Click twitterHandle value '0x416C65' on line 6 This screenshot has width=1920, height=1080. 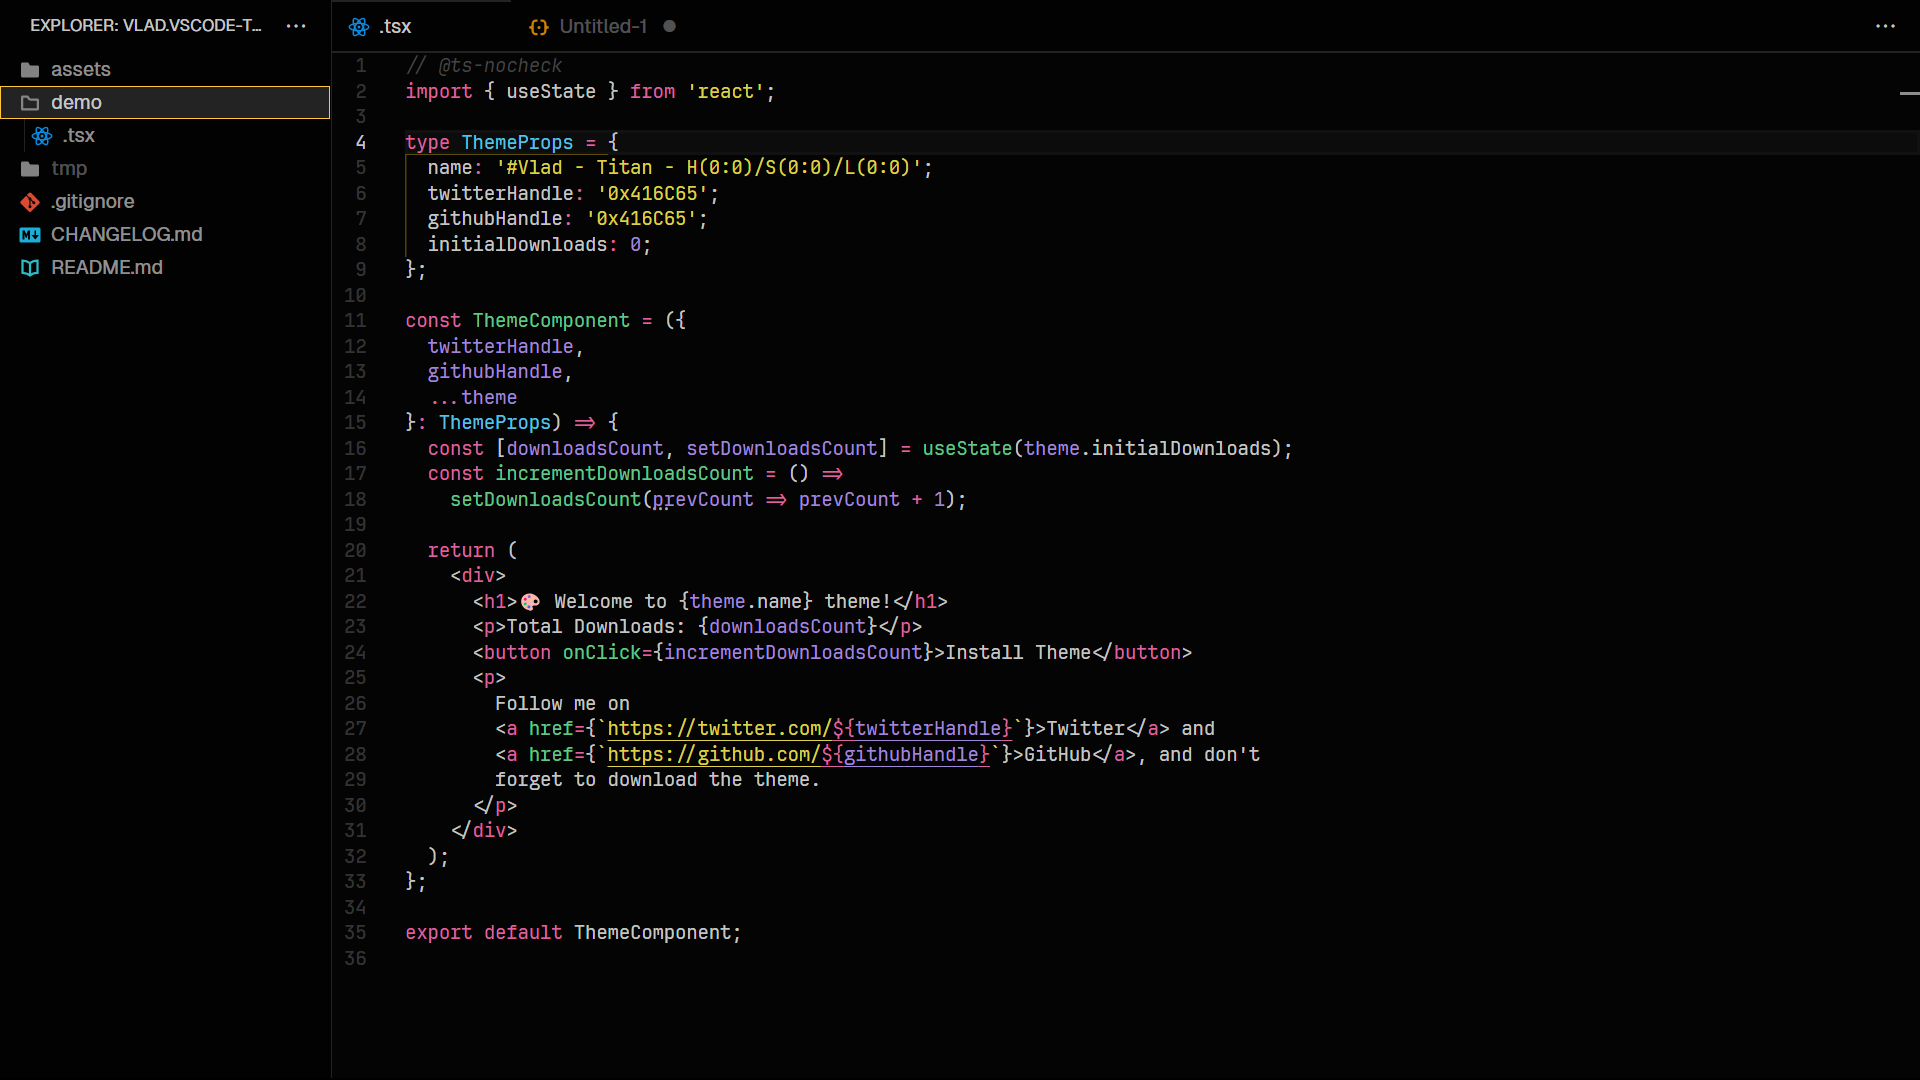pos(652,194)
